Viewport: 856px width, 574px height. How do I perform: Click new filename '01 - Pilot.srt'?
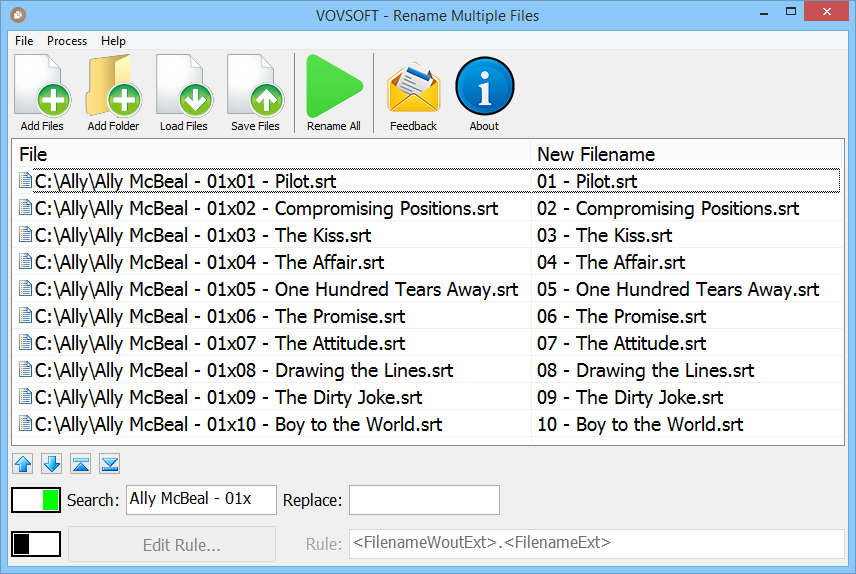(587, 181)
